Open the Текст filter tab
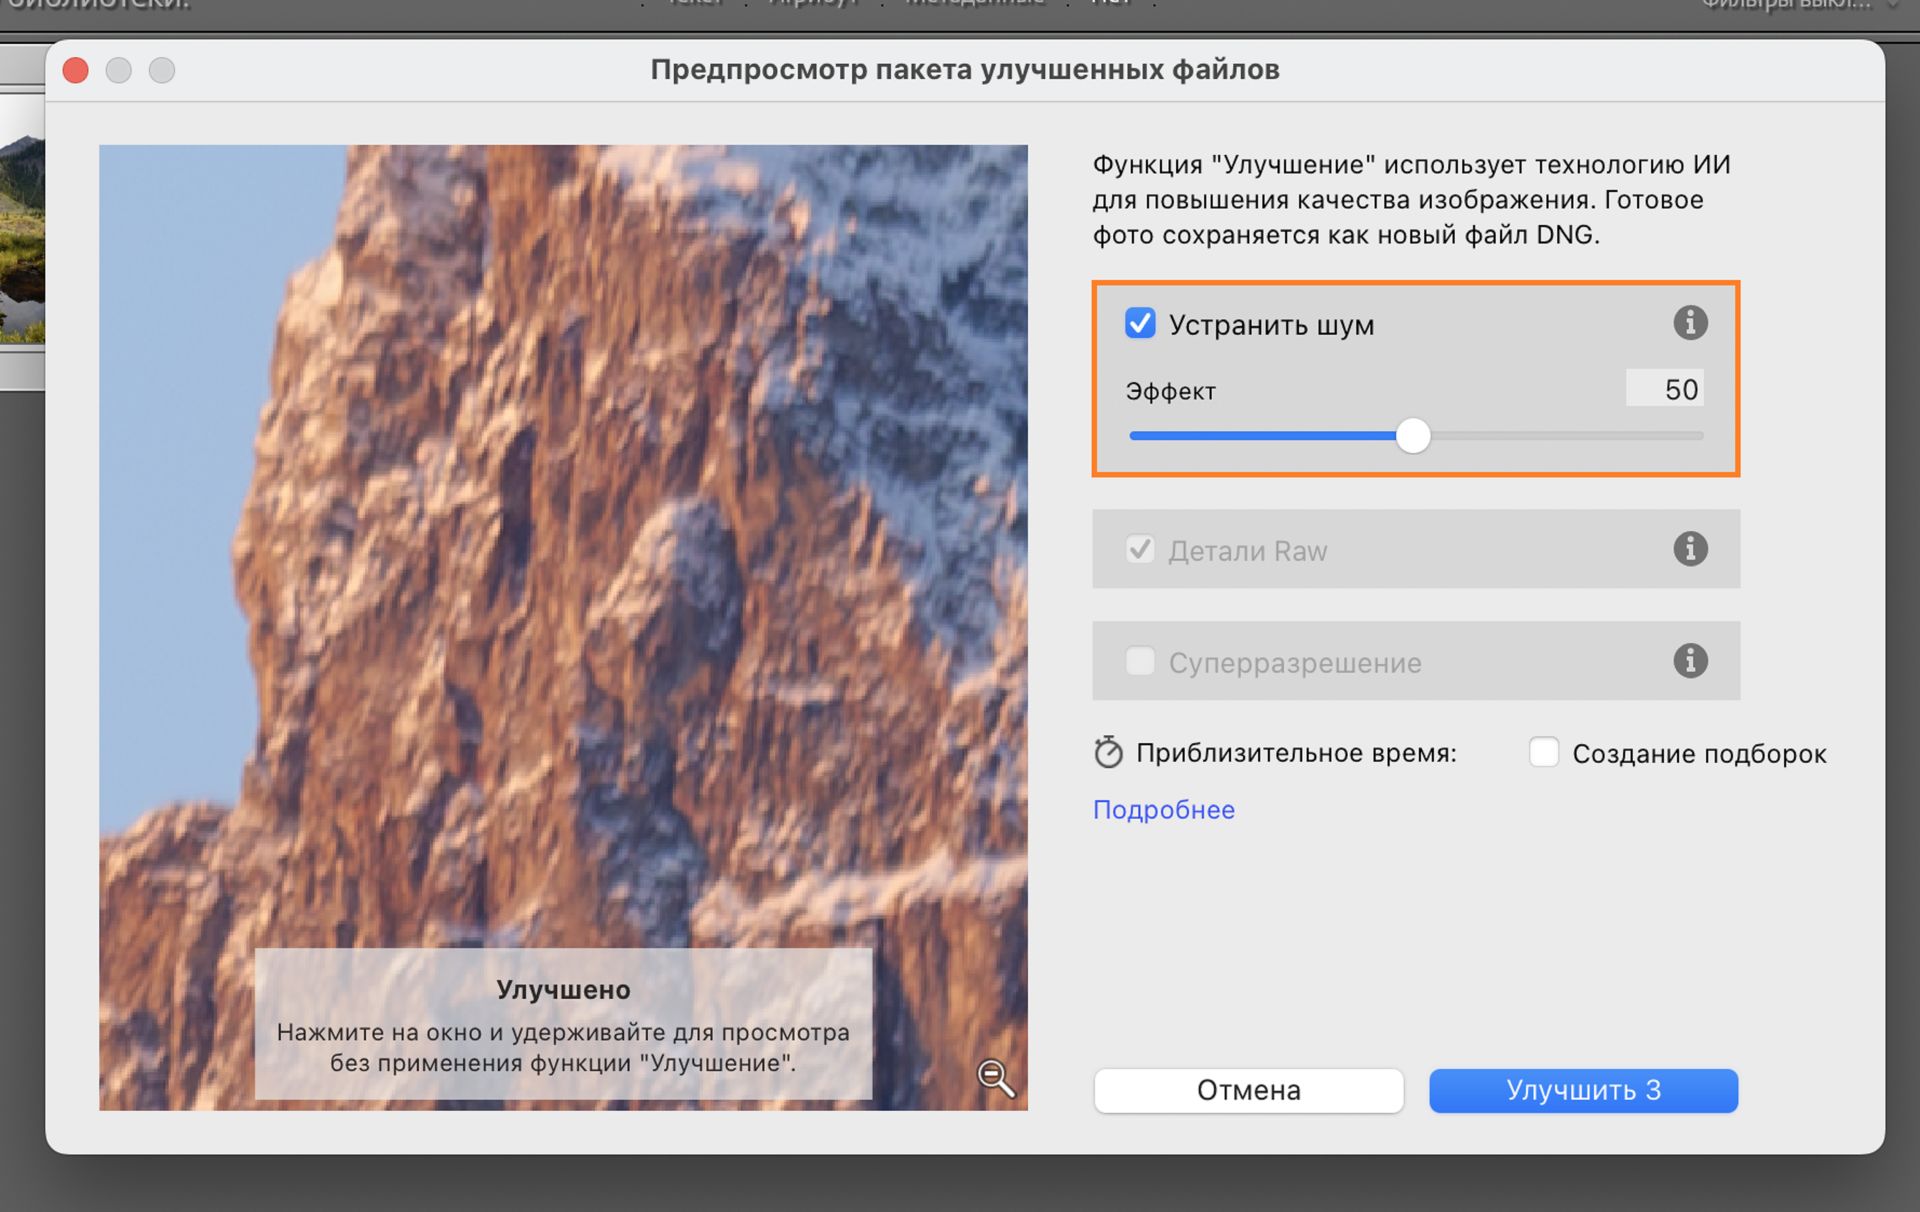The width and height of the screenshot is (1920, 1212). 692,4
